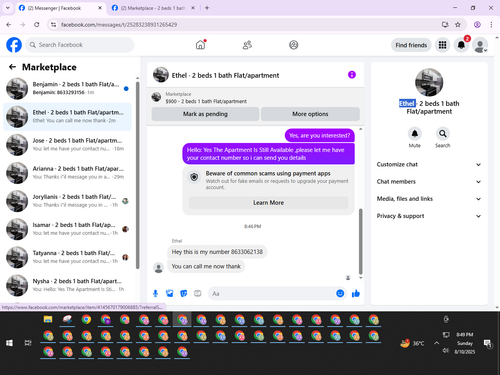Go back using the Marketplace arrow

click(x=12, y=67)
